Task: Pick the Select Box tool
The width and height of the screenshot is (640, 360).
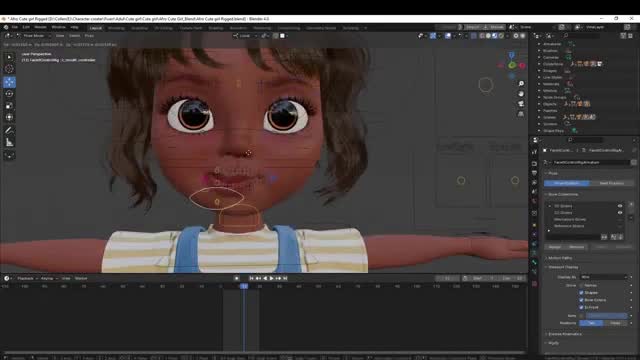Action: point(9,57)
